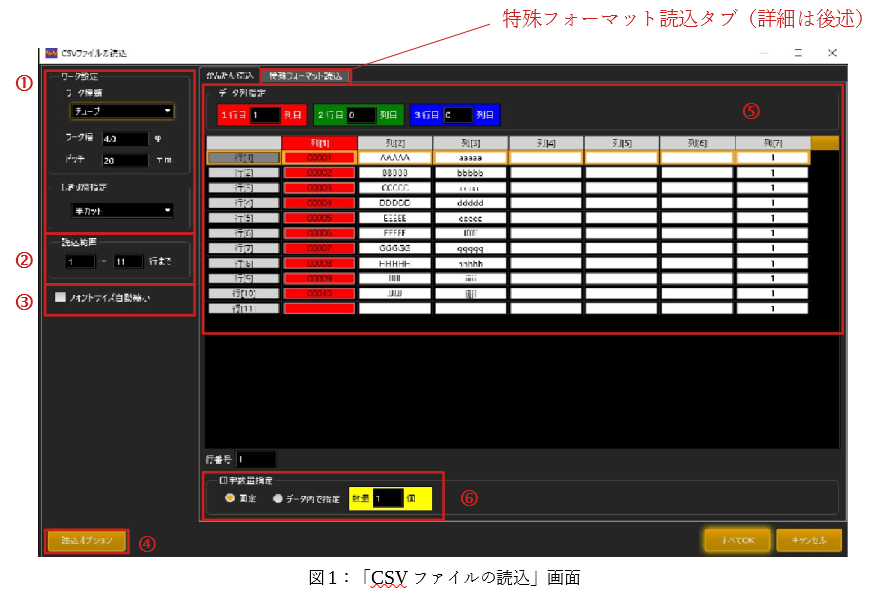
Task: Toggle the フォントサイズ自動縮小 checkbox
Action: tap(61, 298)
